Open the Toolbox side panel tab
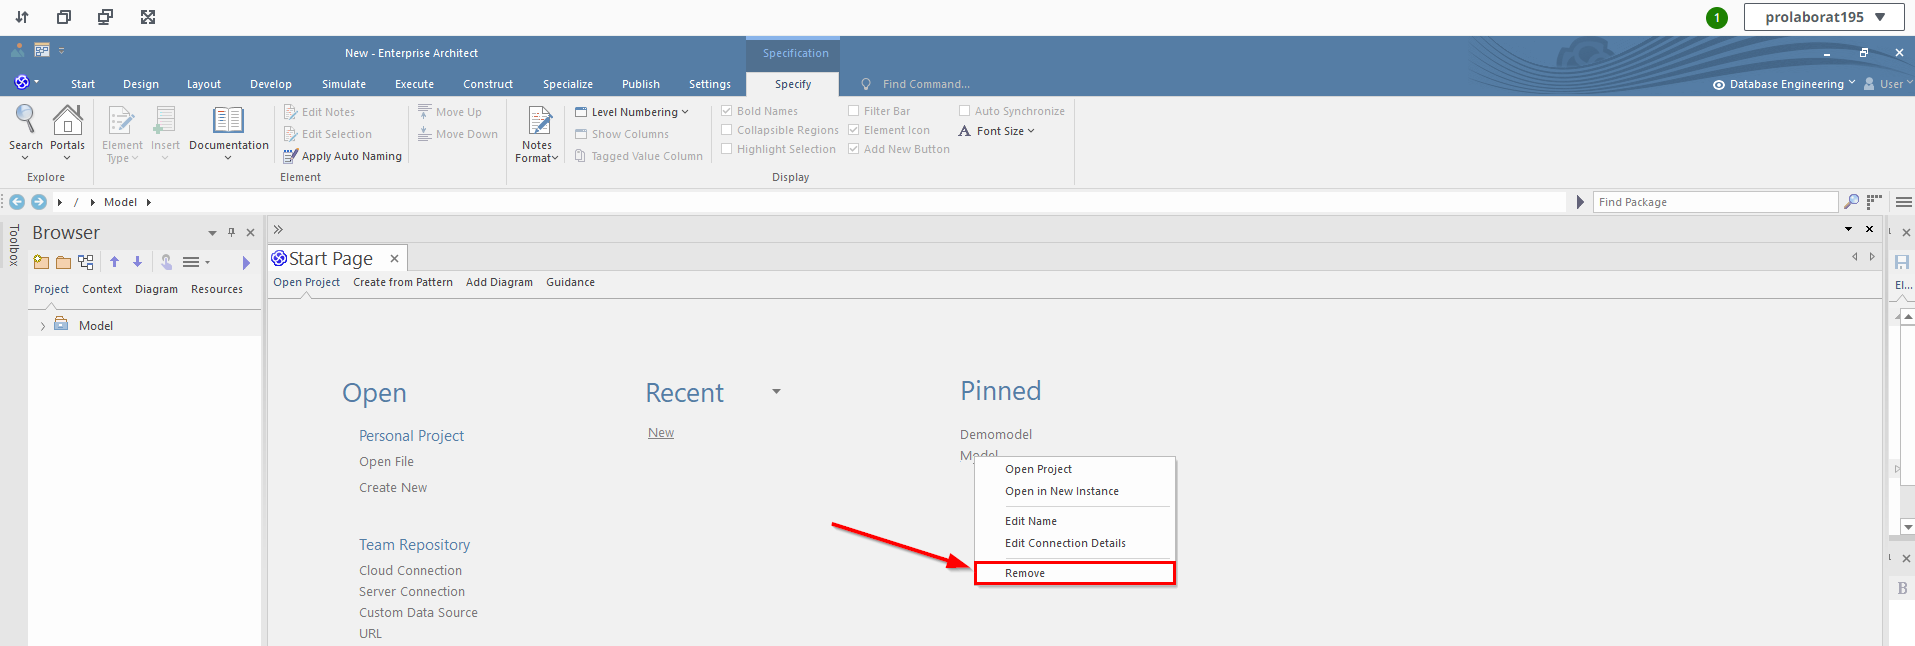The height and width of the screenshot is (646, 1915). pos(14,244)
